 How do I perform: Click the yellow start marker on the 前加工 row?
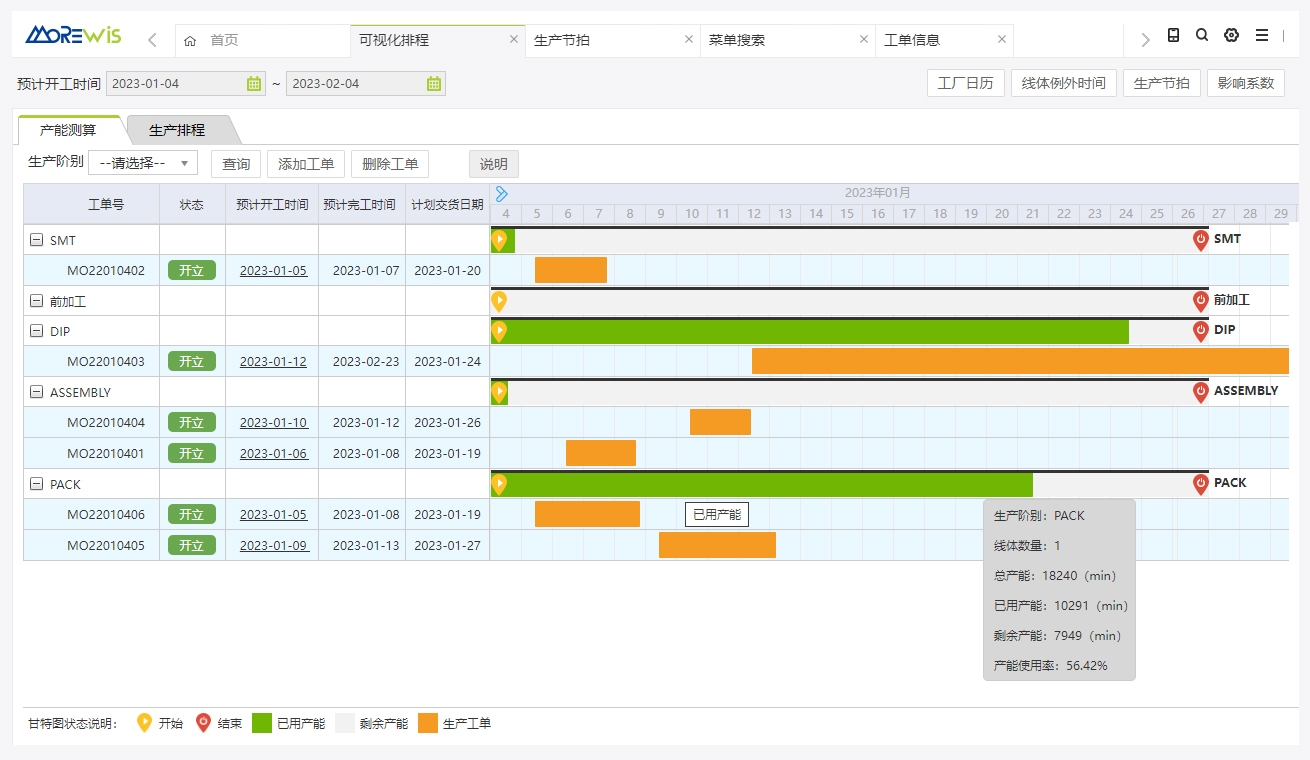point(499,301)
